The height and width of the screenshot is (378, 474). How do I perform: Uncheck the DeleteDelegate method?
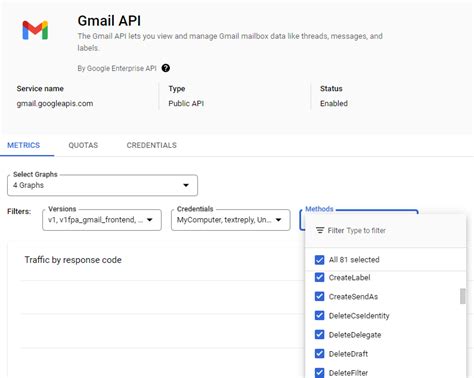click(319, 334)
